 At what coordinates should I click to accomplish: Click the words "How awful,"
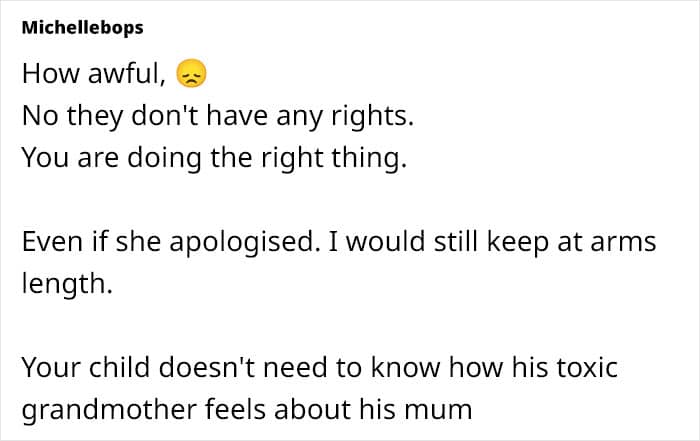pos(95,74)
